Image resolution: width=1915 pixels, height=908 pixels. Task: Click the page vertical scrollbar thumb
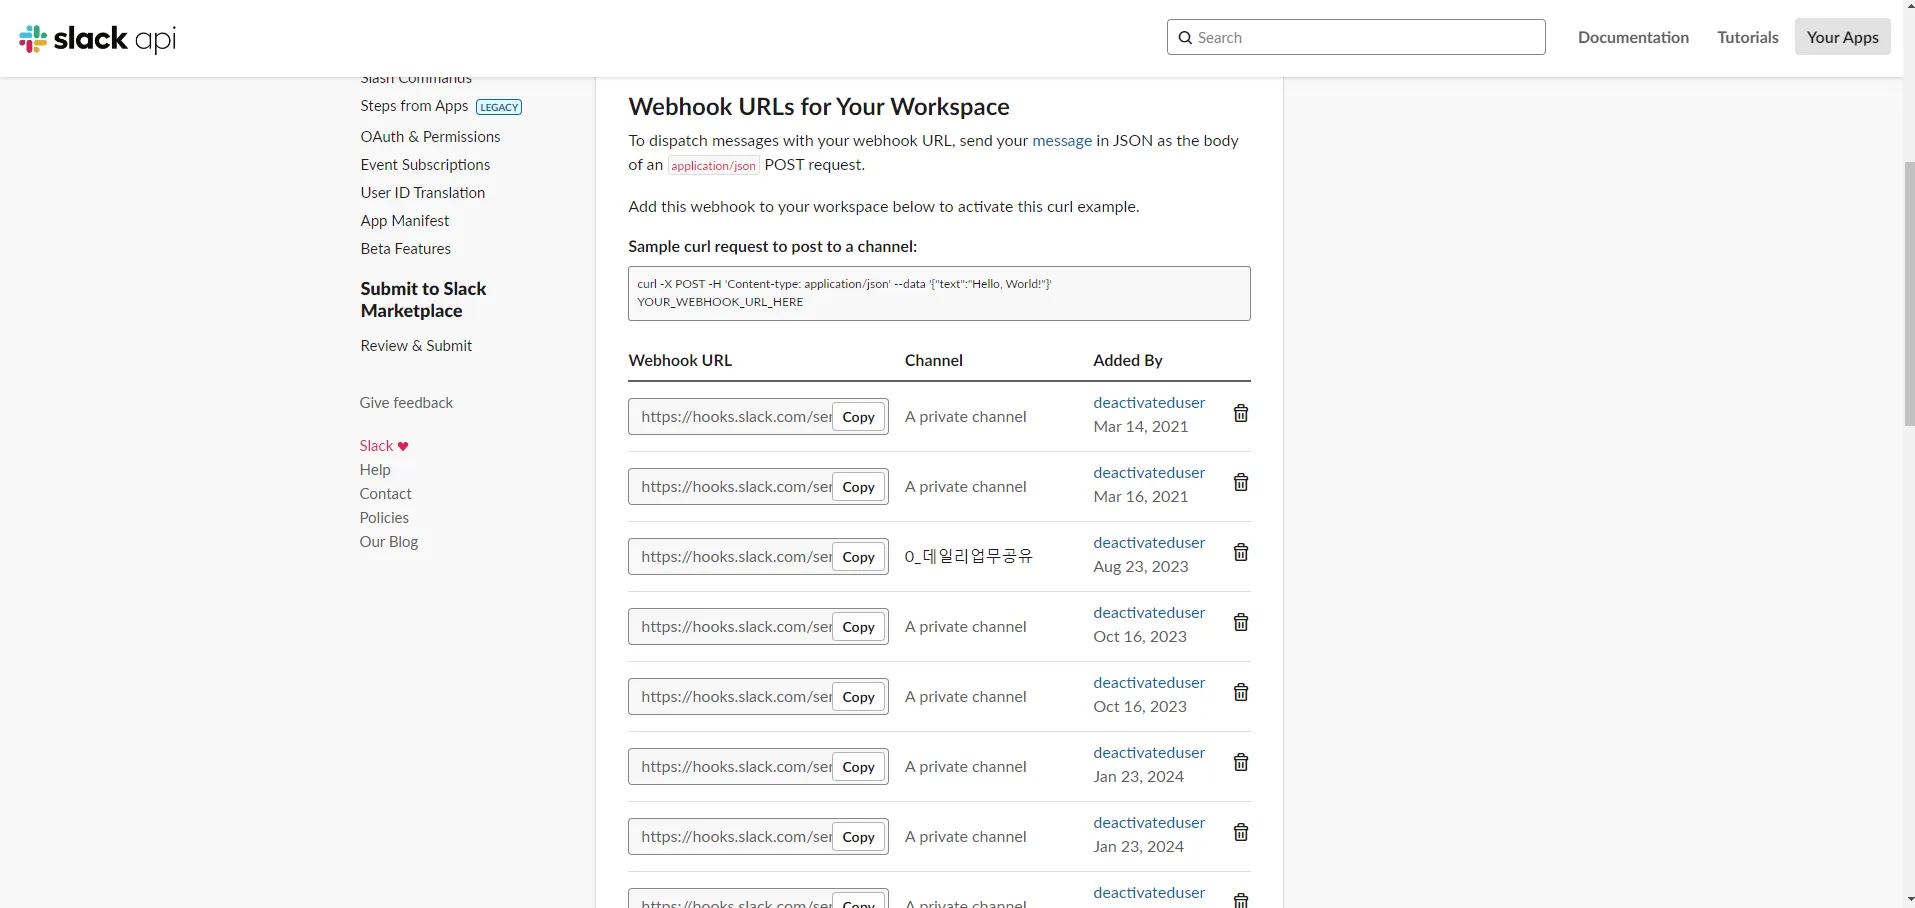[x=1909, y=294]
